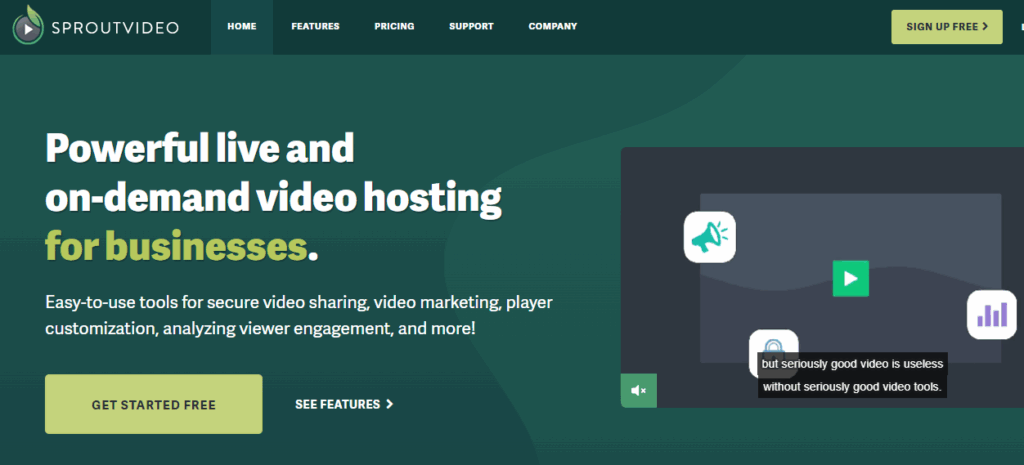Click the Get Started Free button
Viewport: 1024px width, 465px height.
[x=154, y=405]
